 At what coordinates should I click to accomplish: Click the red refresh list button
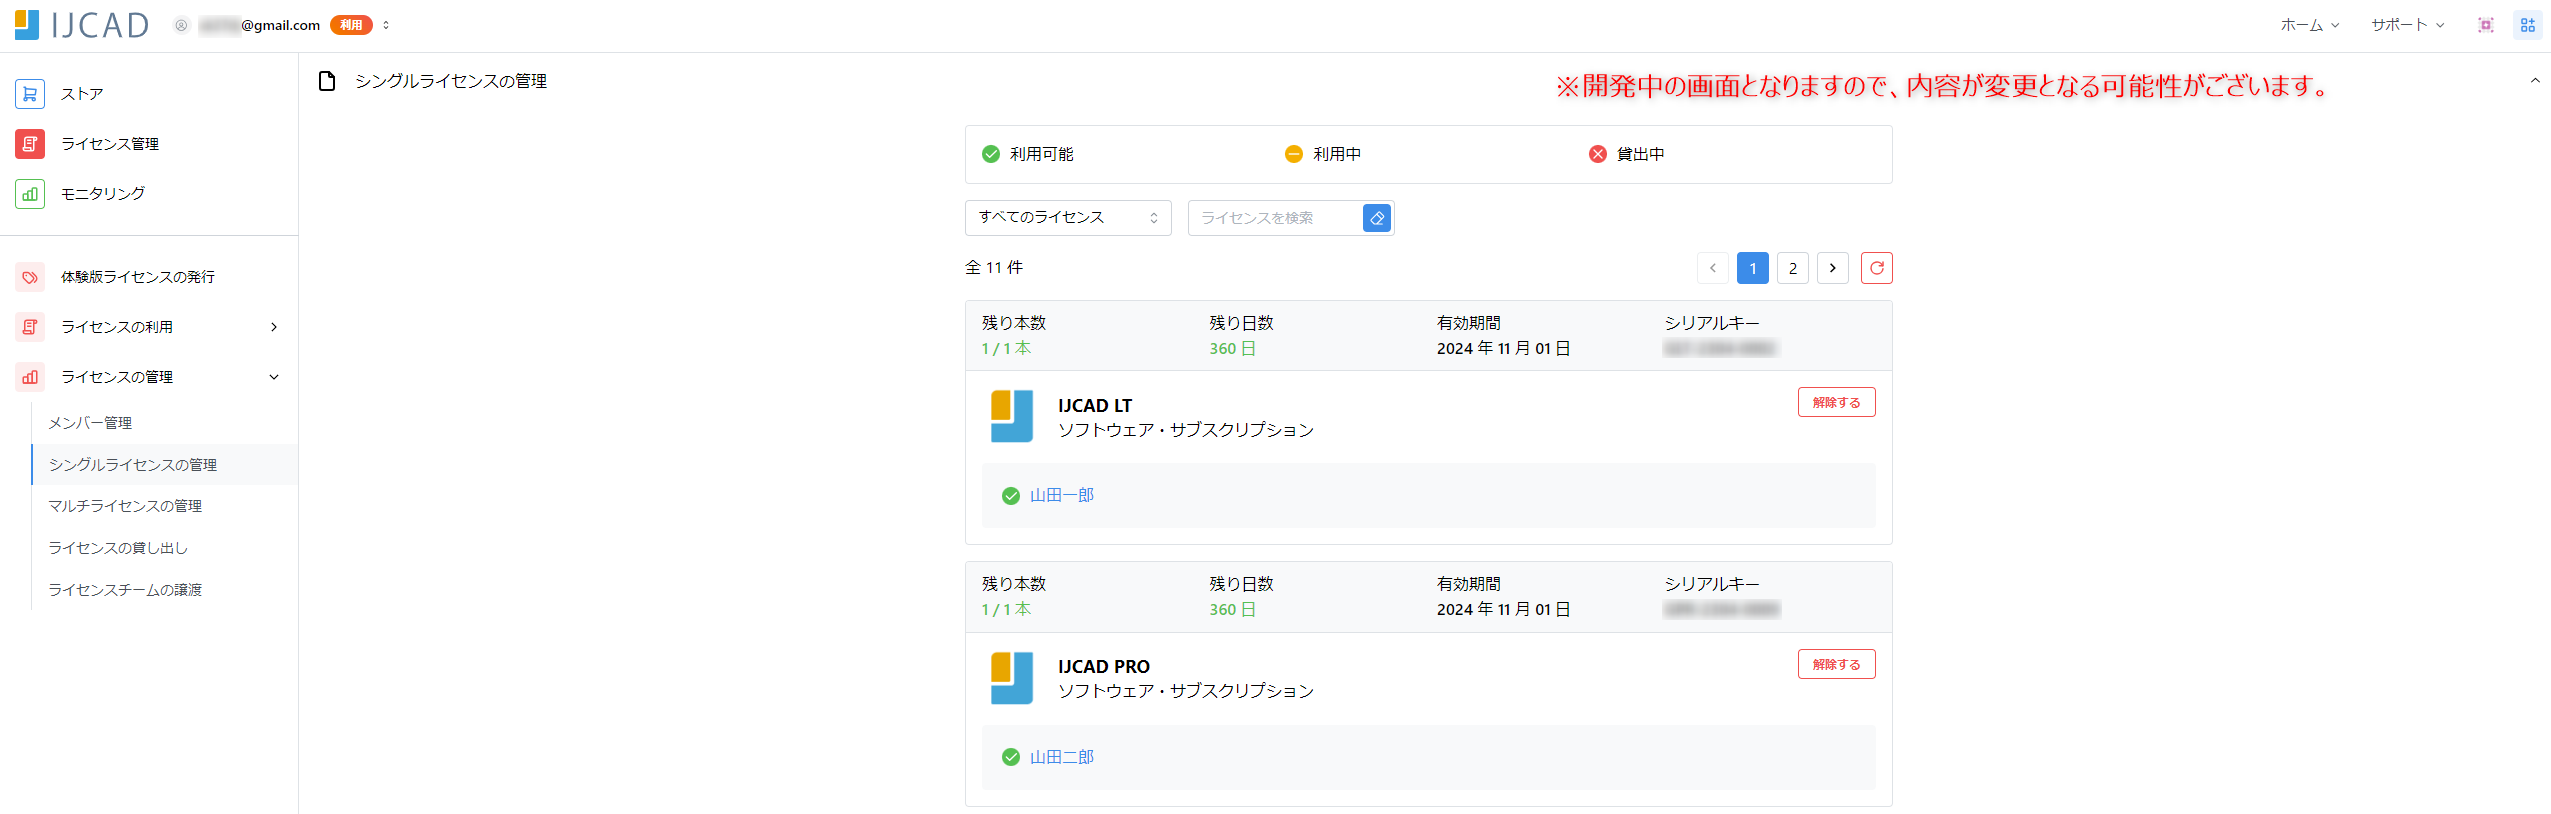point(1876,268)
